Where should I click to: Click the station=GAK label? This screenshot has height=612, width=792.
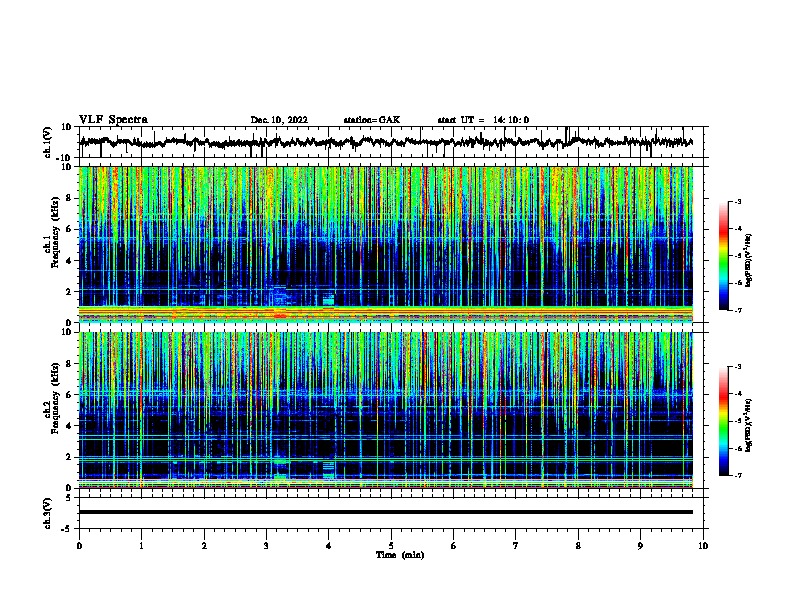[x=372, y=120]
